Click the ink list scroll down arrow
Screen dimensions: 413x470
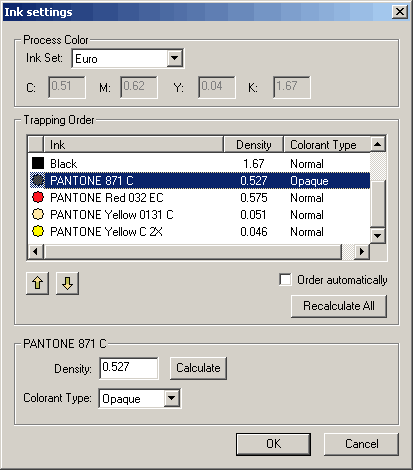[378, 236]
